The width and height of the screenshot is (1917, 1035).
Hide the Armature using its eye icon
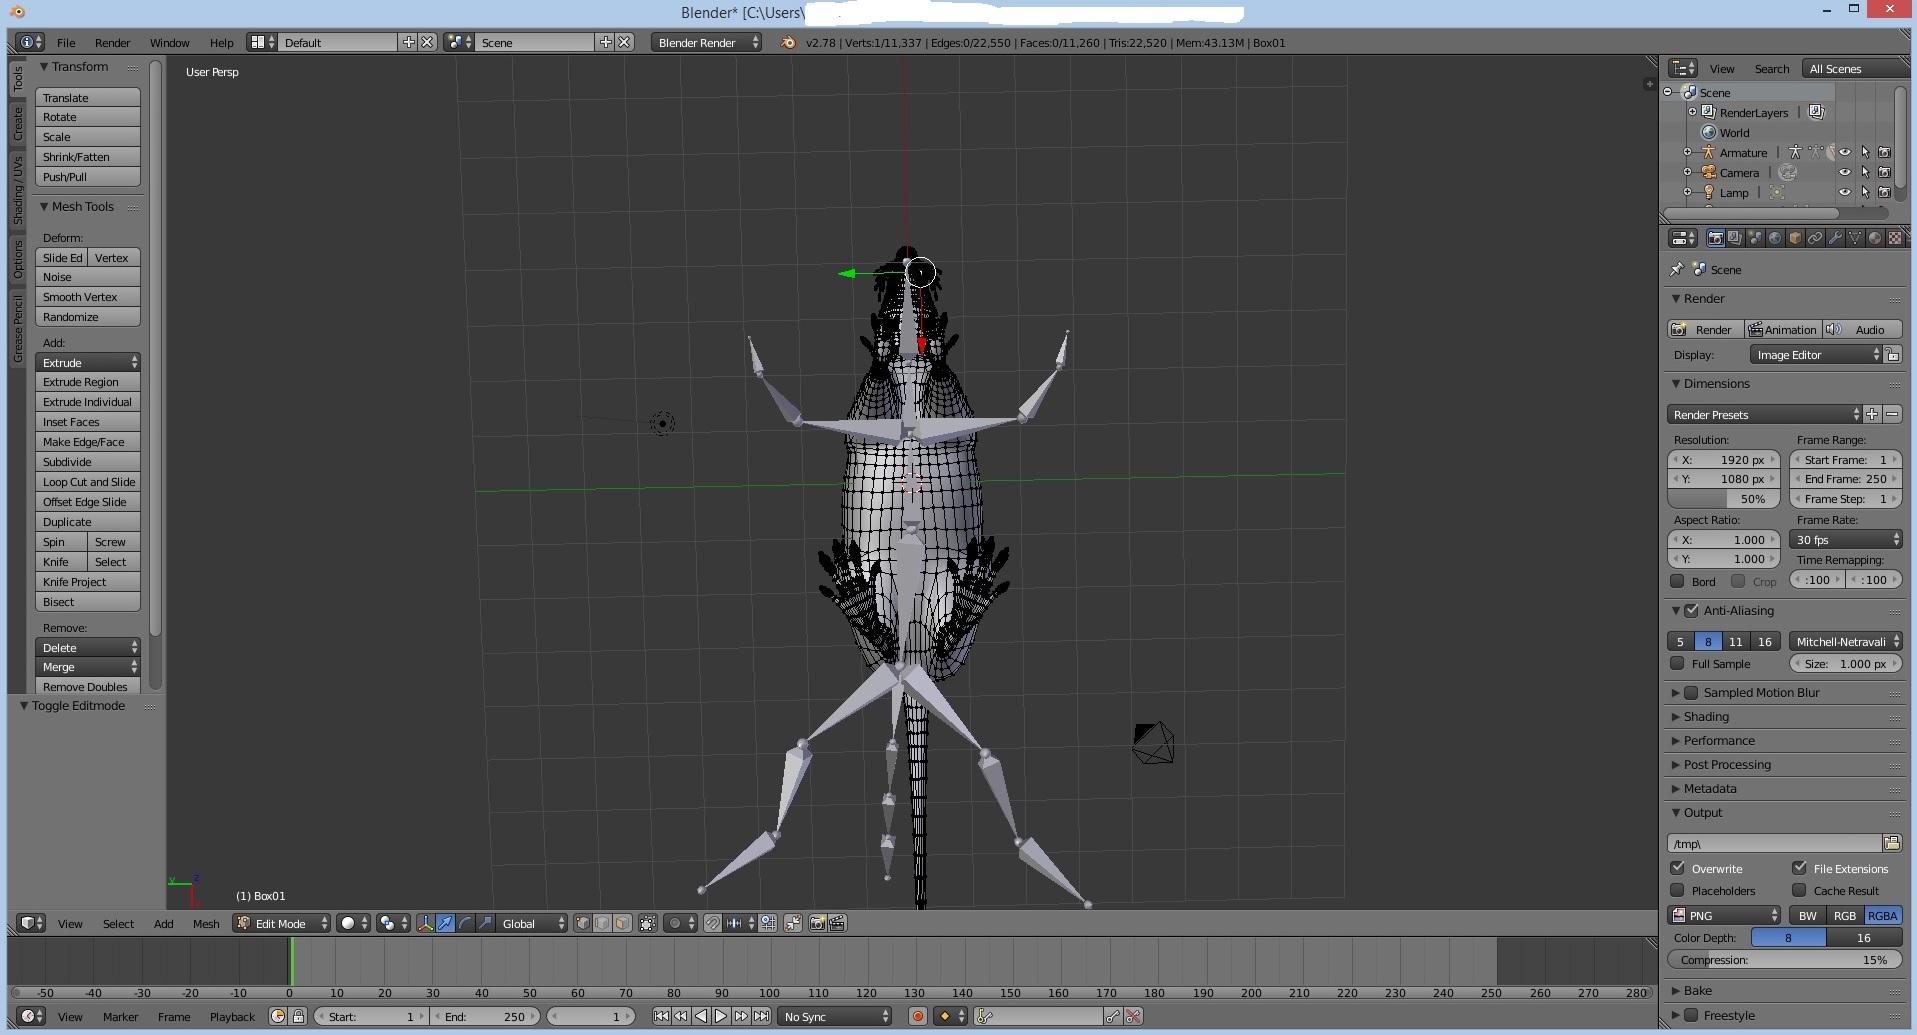coord(1845,153)
